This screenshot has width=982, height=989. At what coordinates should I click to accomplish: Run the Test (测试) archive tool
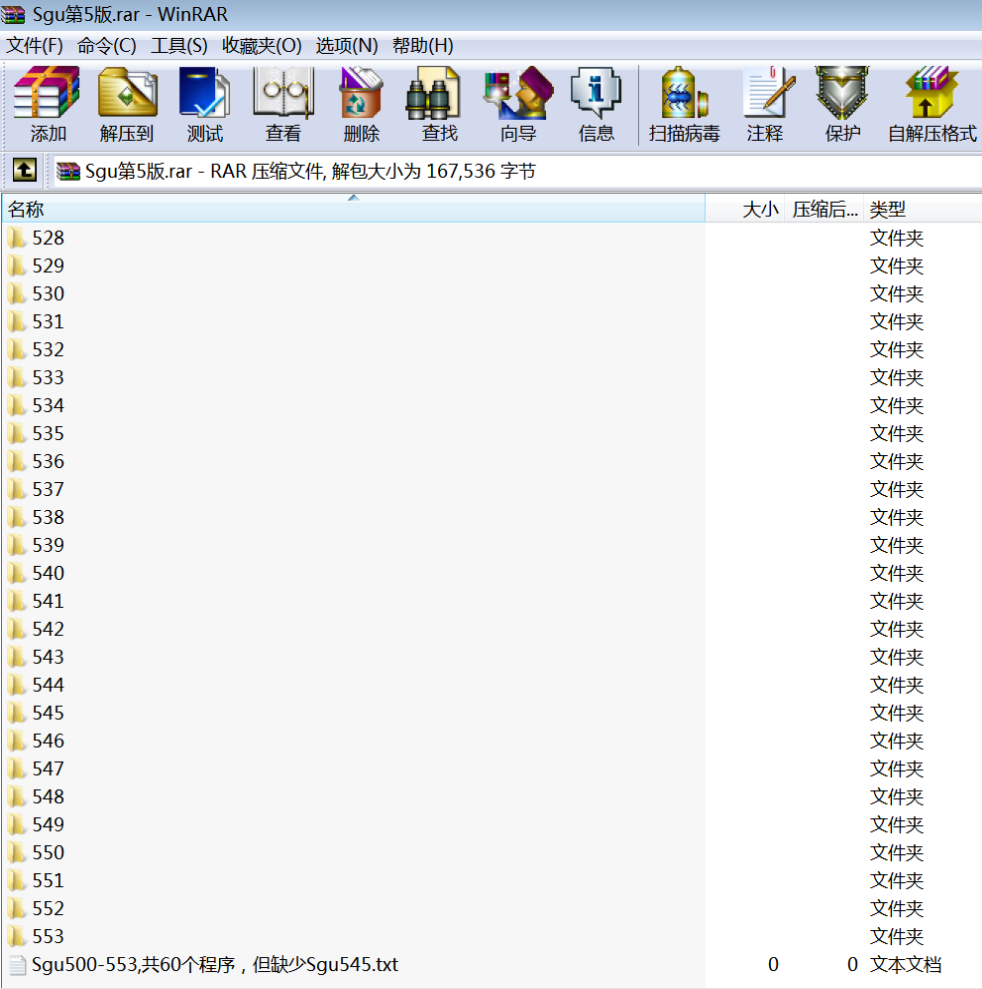pos(205,105)
